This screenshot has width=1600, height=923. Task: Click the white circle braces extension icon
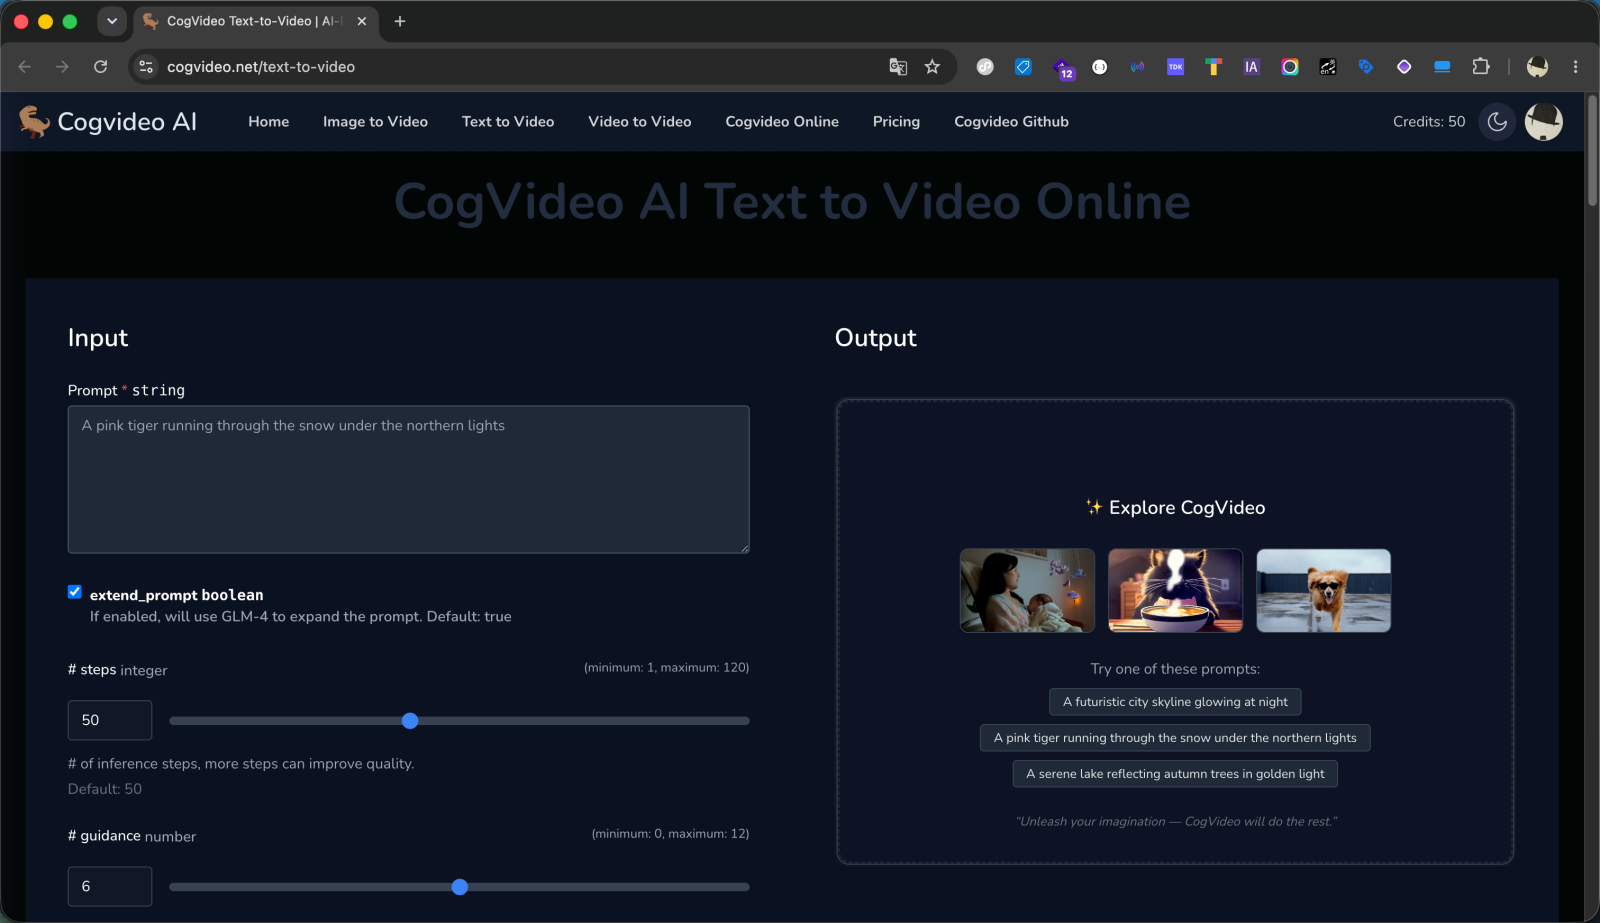coord(1099,67)
